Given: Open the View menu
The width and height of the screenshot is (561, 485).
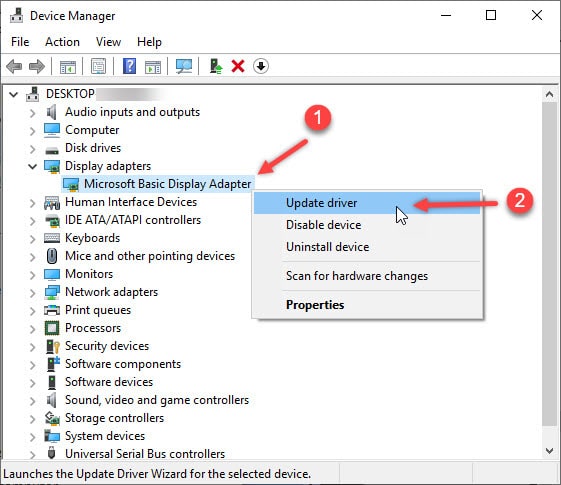Looking at the screenshot, I should (x=108, y=42).
